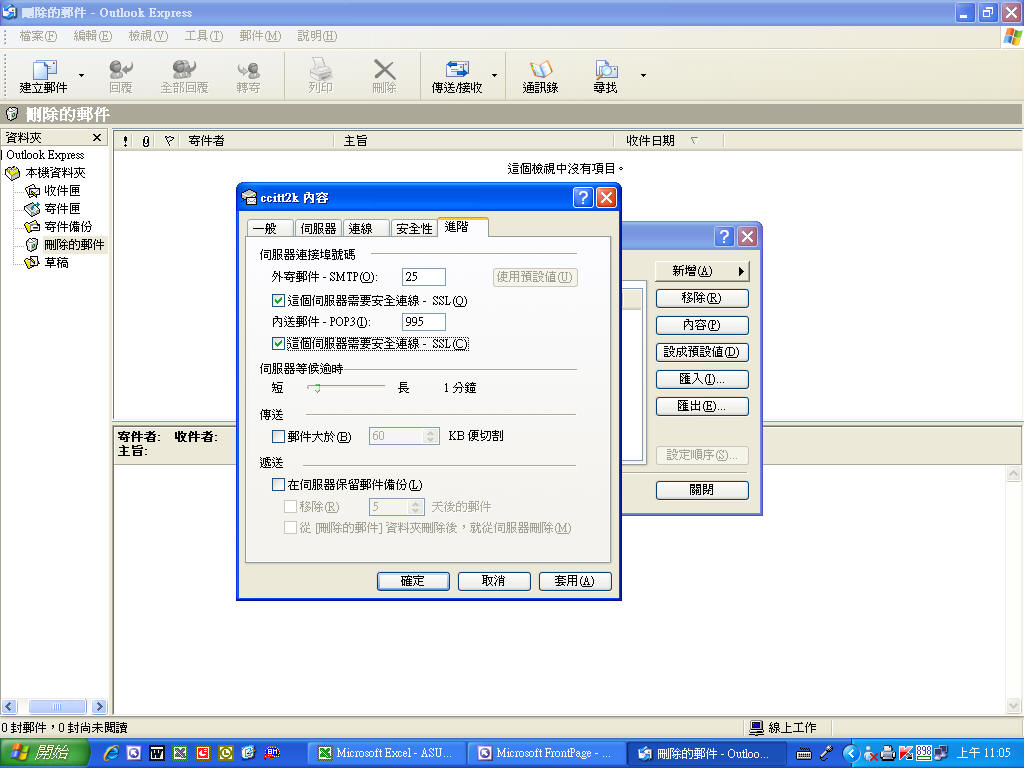Switch to the 安全性 tab
The height and width of the screenshot is (768, 1024).
(414, 229)
